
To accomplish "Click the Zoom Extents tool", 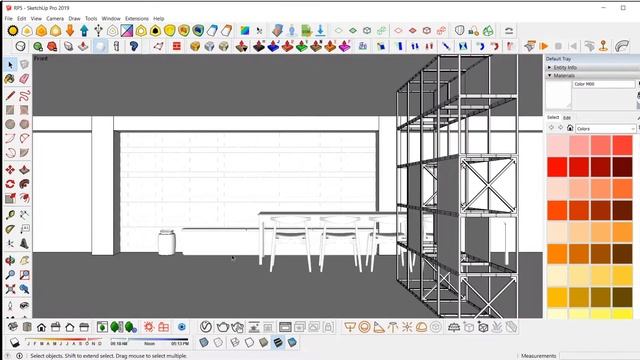I will point(10,289).
